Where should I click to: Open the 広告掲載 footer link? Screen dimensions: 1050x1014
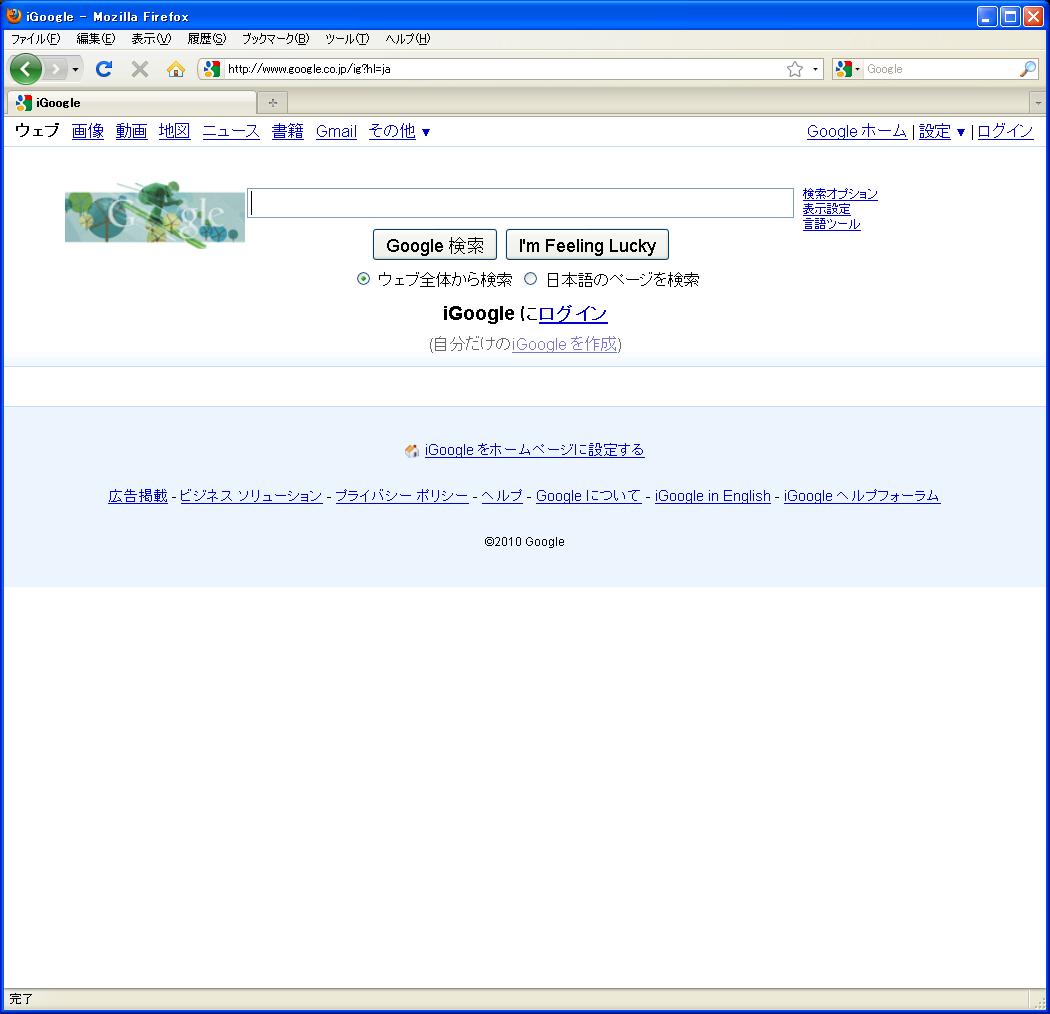(x=138, y=496)
